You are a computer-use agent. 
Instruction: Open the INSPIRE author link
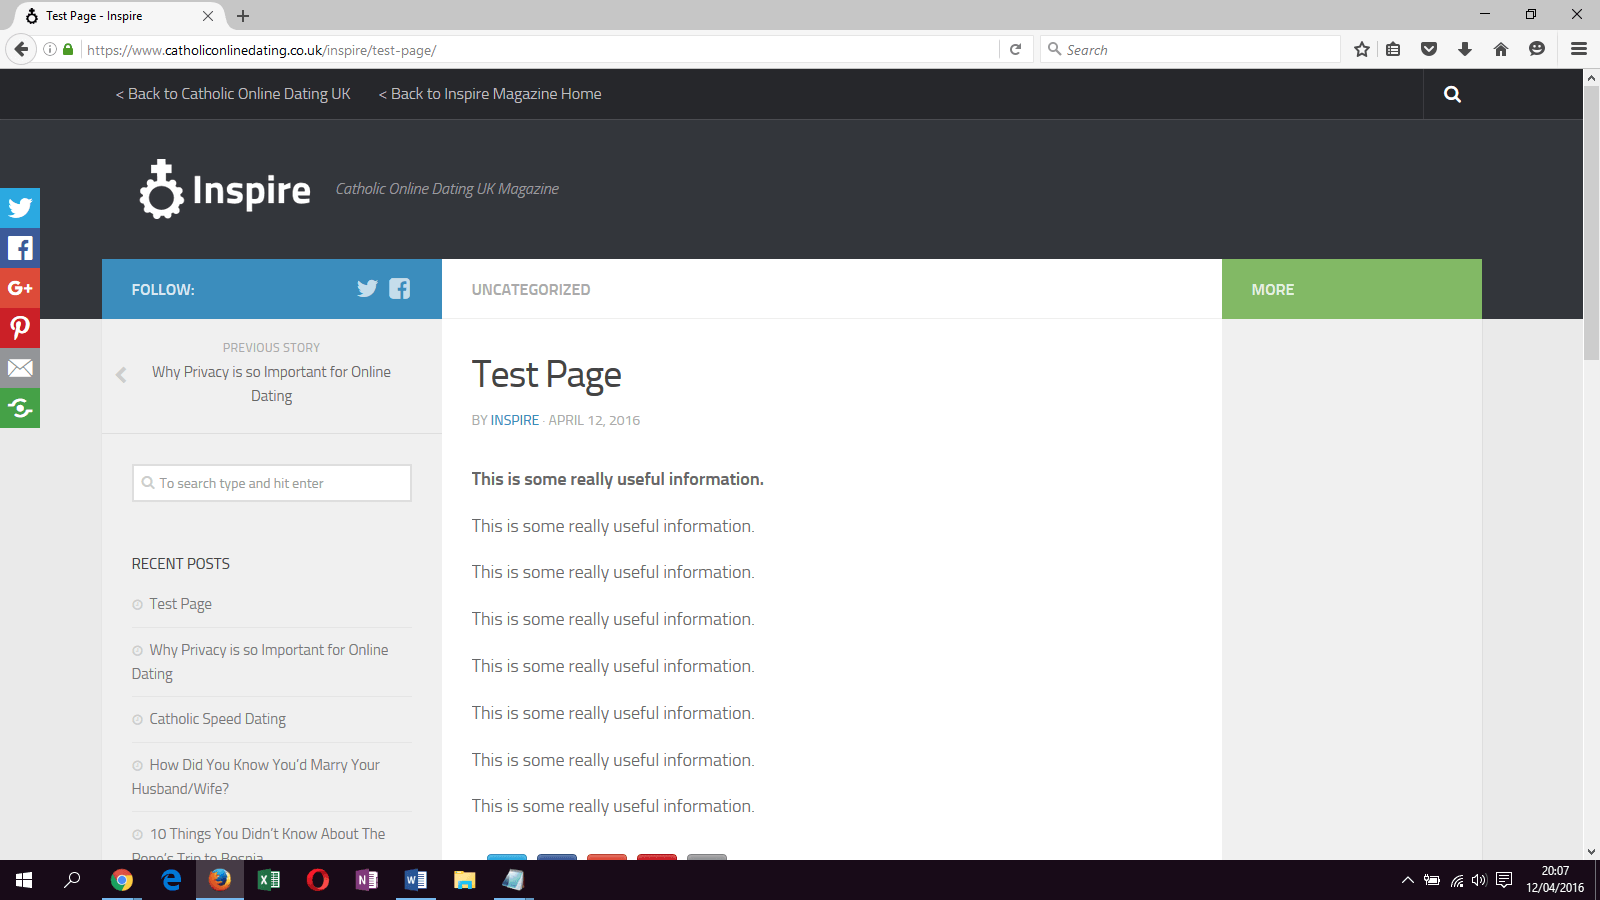click(x=515, y=420)
